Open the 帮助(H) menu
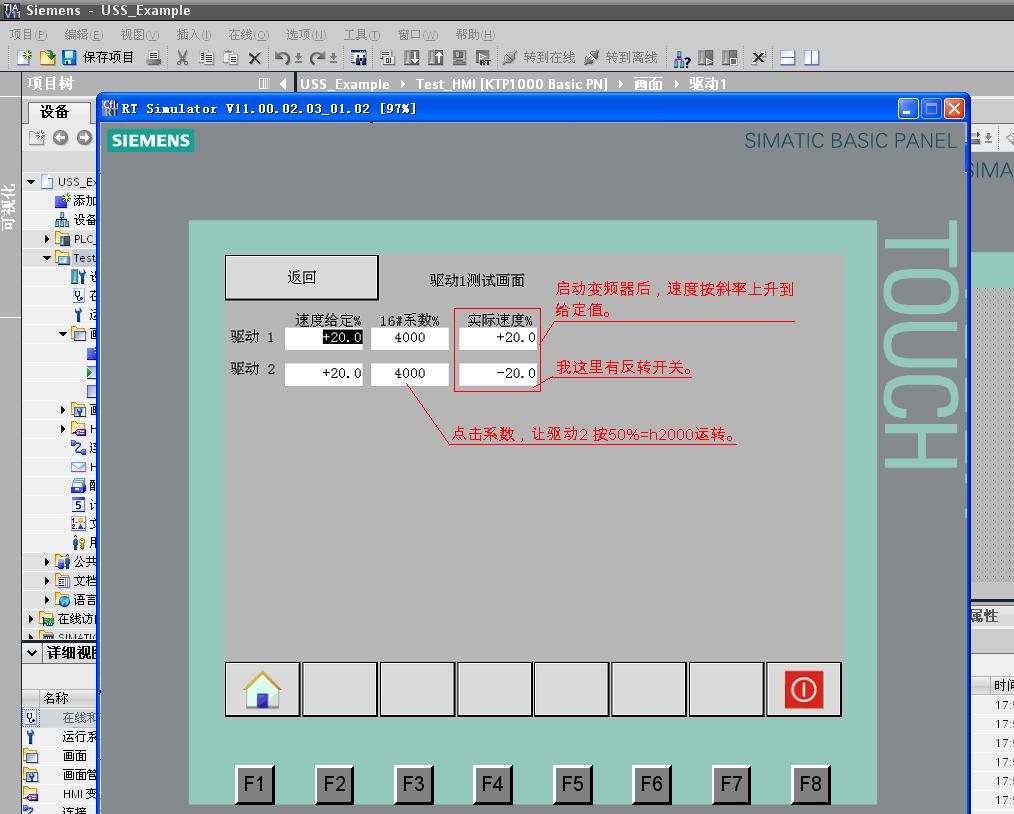Screen dimensions: 1014x814 click(475, 34)
